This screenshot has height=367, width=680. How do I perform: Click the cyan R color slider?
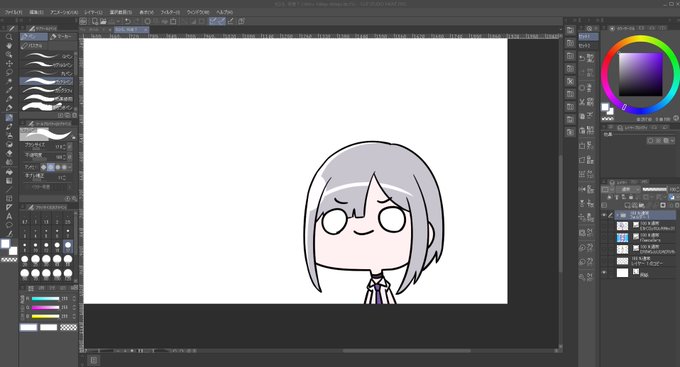click(x=45, y=299)
